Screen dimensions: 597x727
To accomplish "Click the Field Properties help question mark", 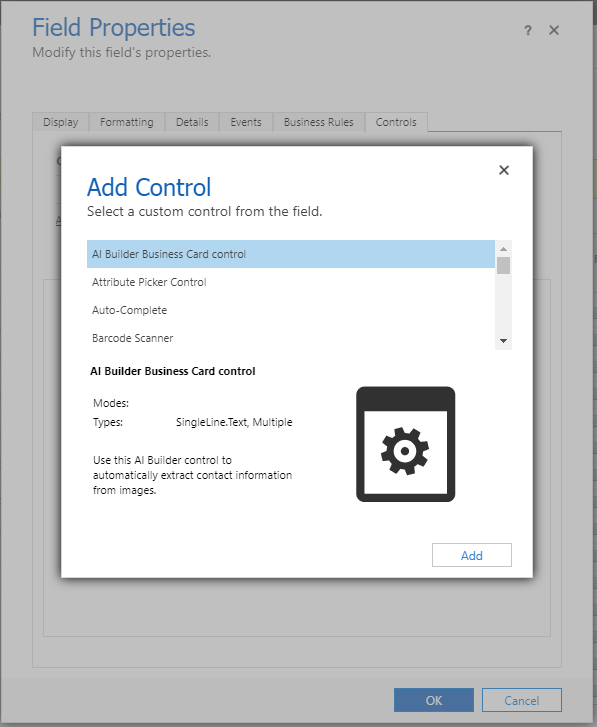I will [x=527, y=31].
